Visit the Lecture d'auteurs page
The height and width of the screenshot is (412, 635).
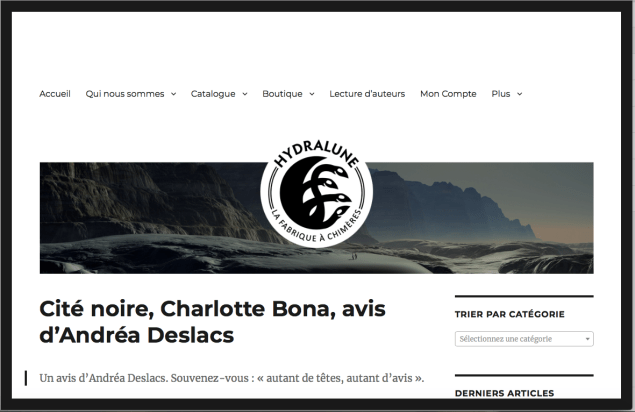pos(367,94)
